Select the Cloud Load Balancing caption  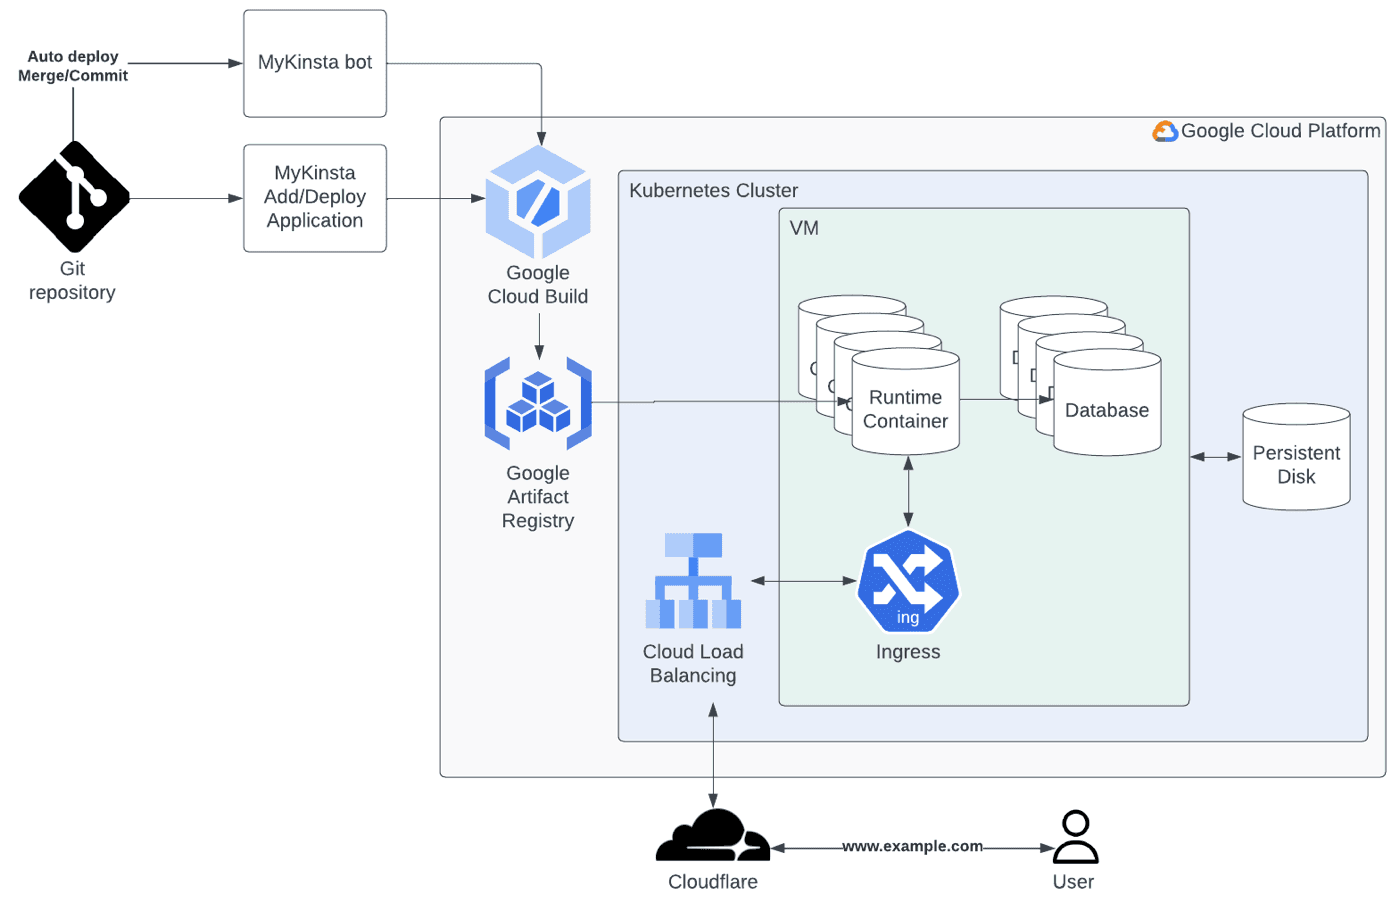click(x=693, y=664)
